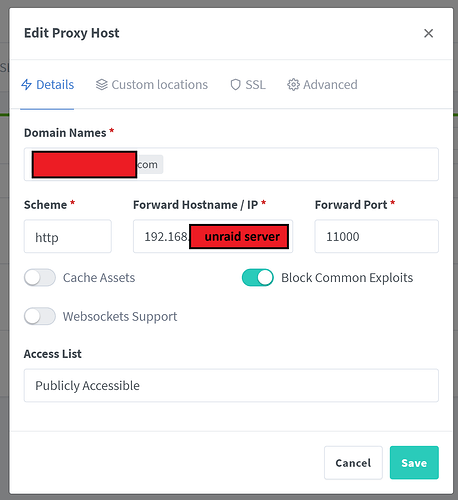Go to the Advanced tab
The width and height of the screenshot is (458, 500).
[x=322, y=85]
